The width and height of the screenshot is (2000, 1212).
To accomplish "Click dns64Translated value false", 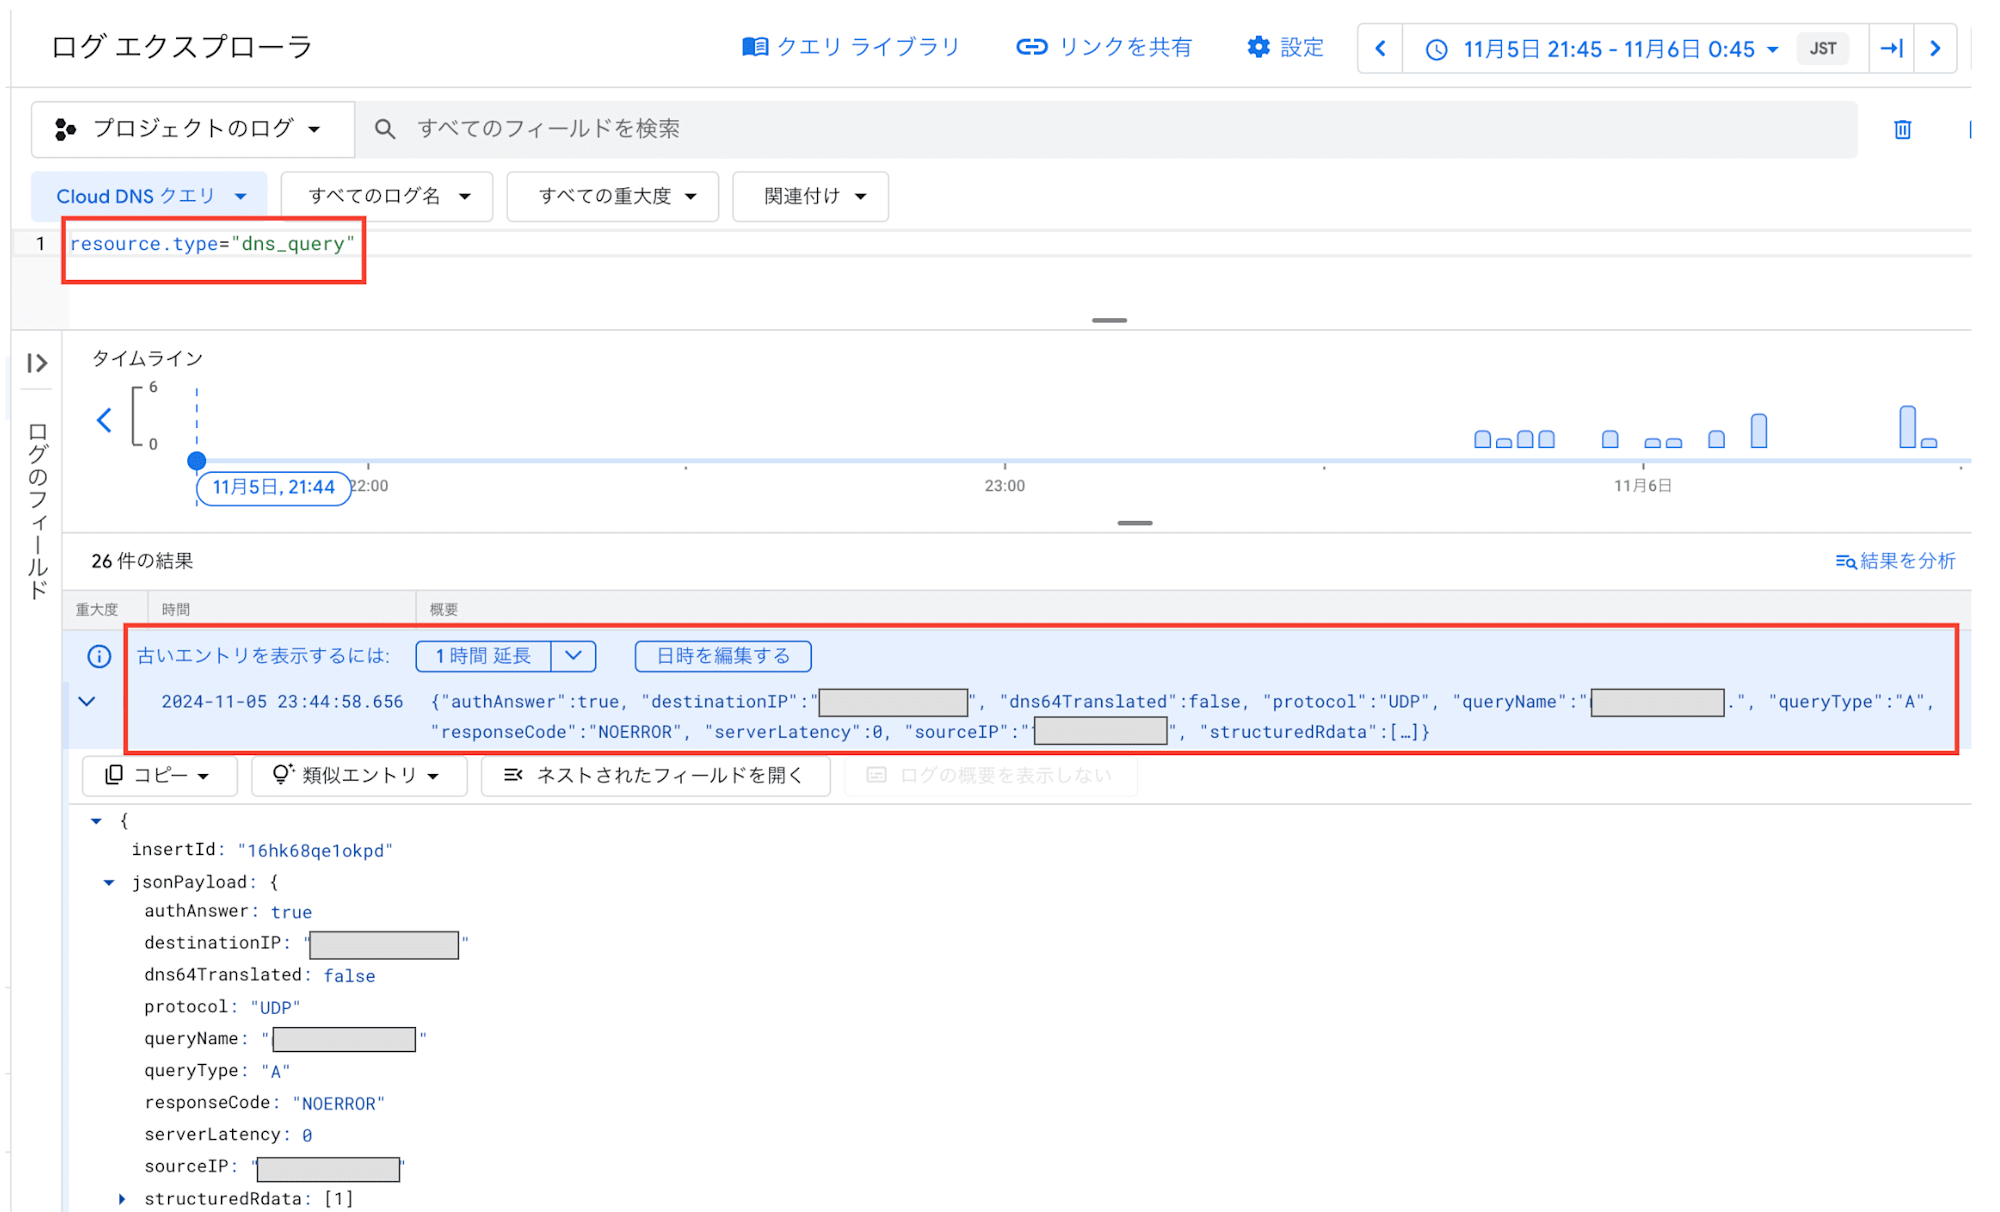I will coord(349,976).
